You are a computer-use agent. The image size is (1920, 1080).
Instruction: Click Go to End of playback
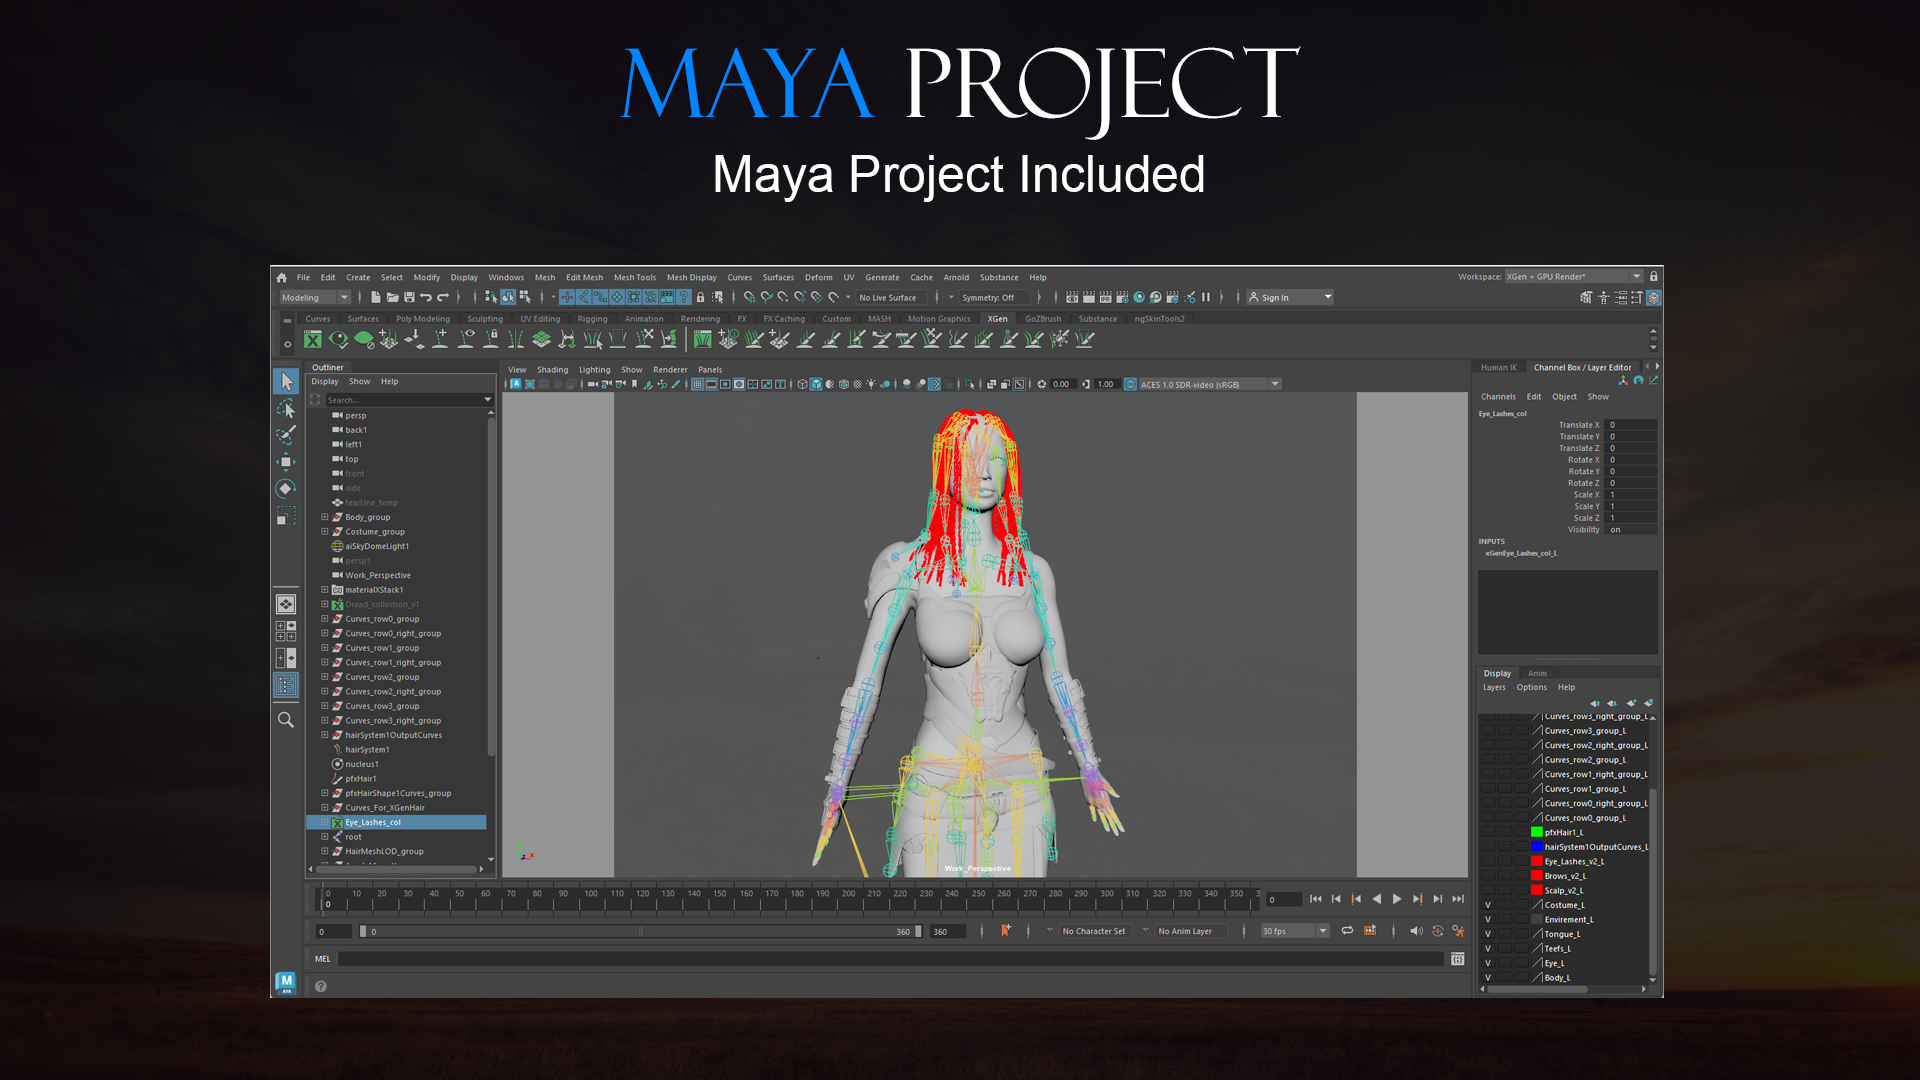tap(1458, 899)
